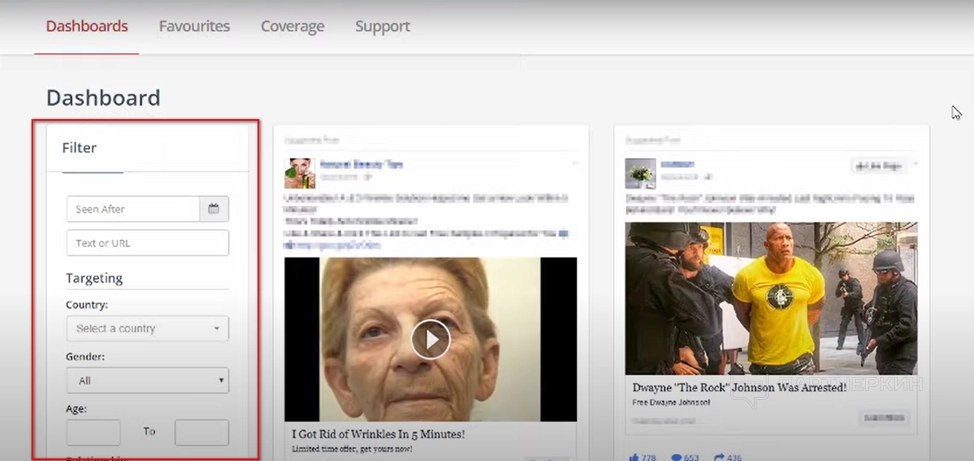The width and height of the screenshot is (974, 461).
Task: Switch to the Favourites tab
Action: click(194, 27)
